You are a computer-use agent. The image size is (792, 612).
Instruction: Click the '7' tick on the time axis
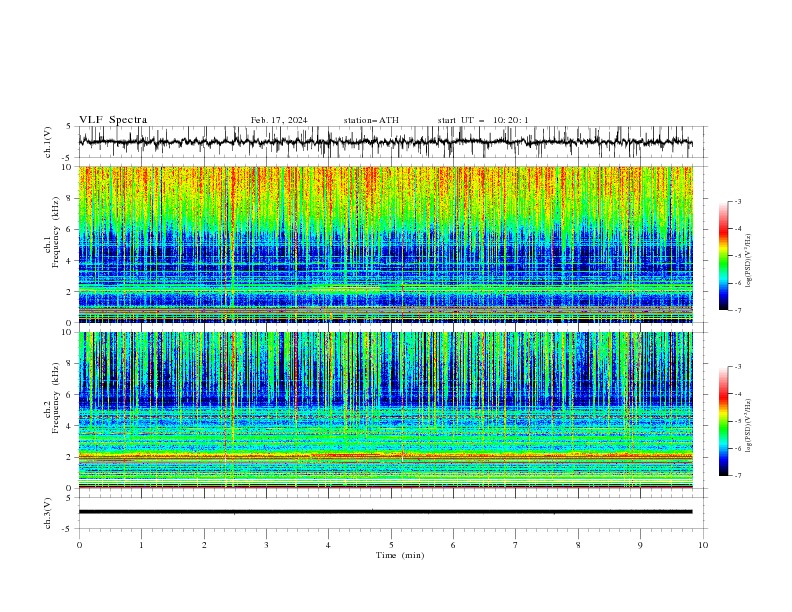(516, 545)
